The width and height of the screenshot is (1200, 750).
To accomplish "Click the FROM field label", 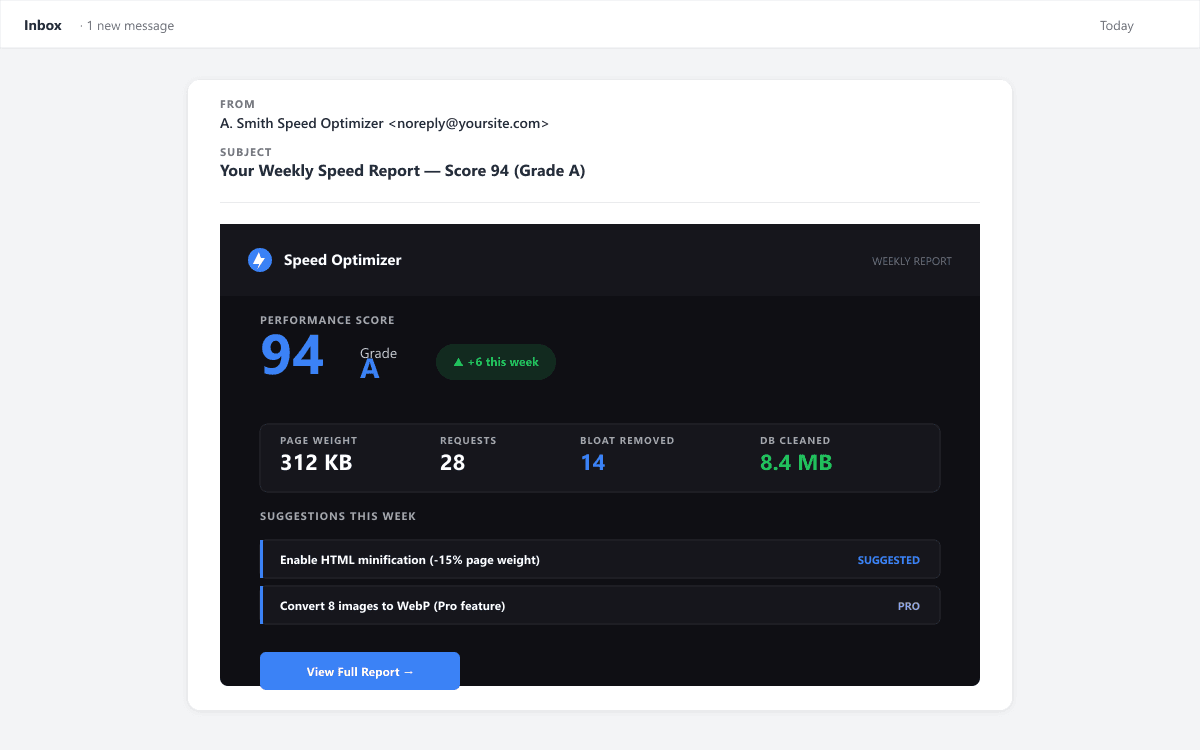I will [x=238, y=104].
